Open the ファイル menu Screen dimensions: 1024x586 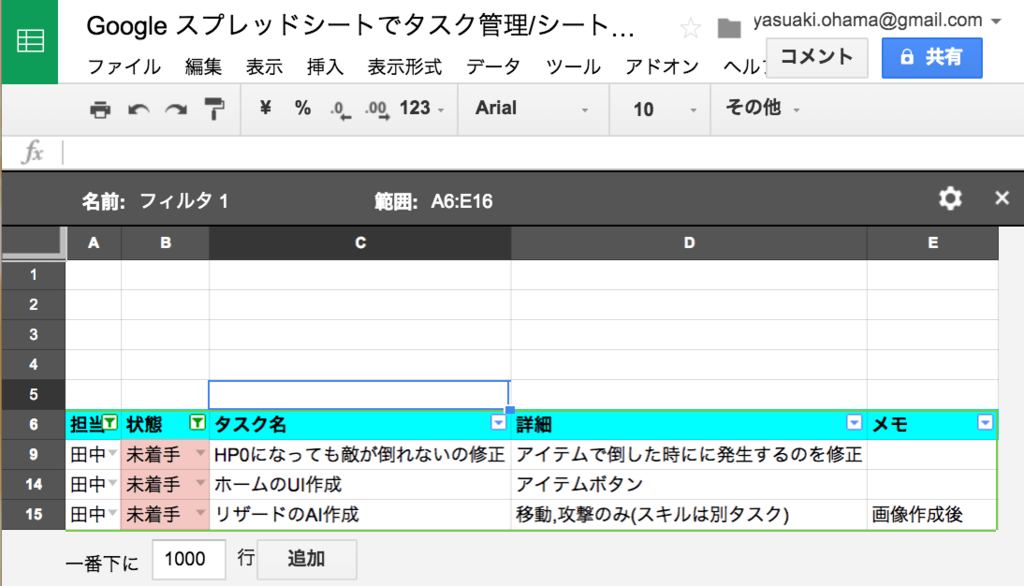coord(124,67)
